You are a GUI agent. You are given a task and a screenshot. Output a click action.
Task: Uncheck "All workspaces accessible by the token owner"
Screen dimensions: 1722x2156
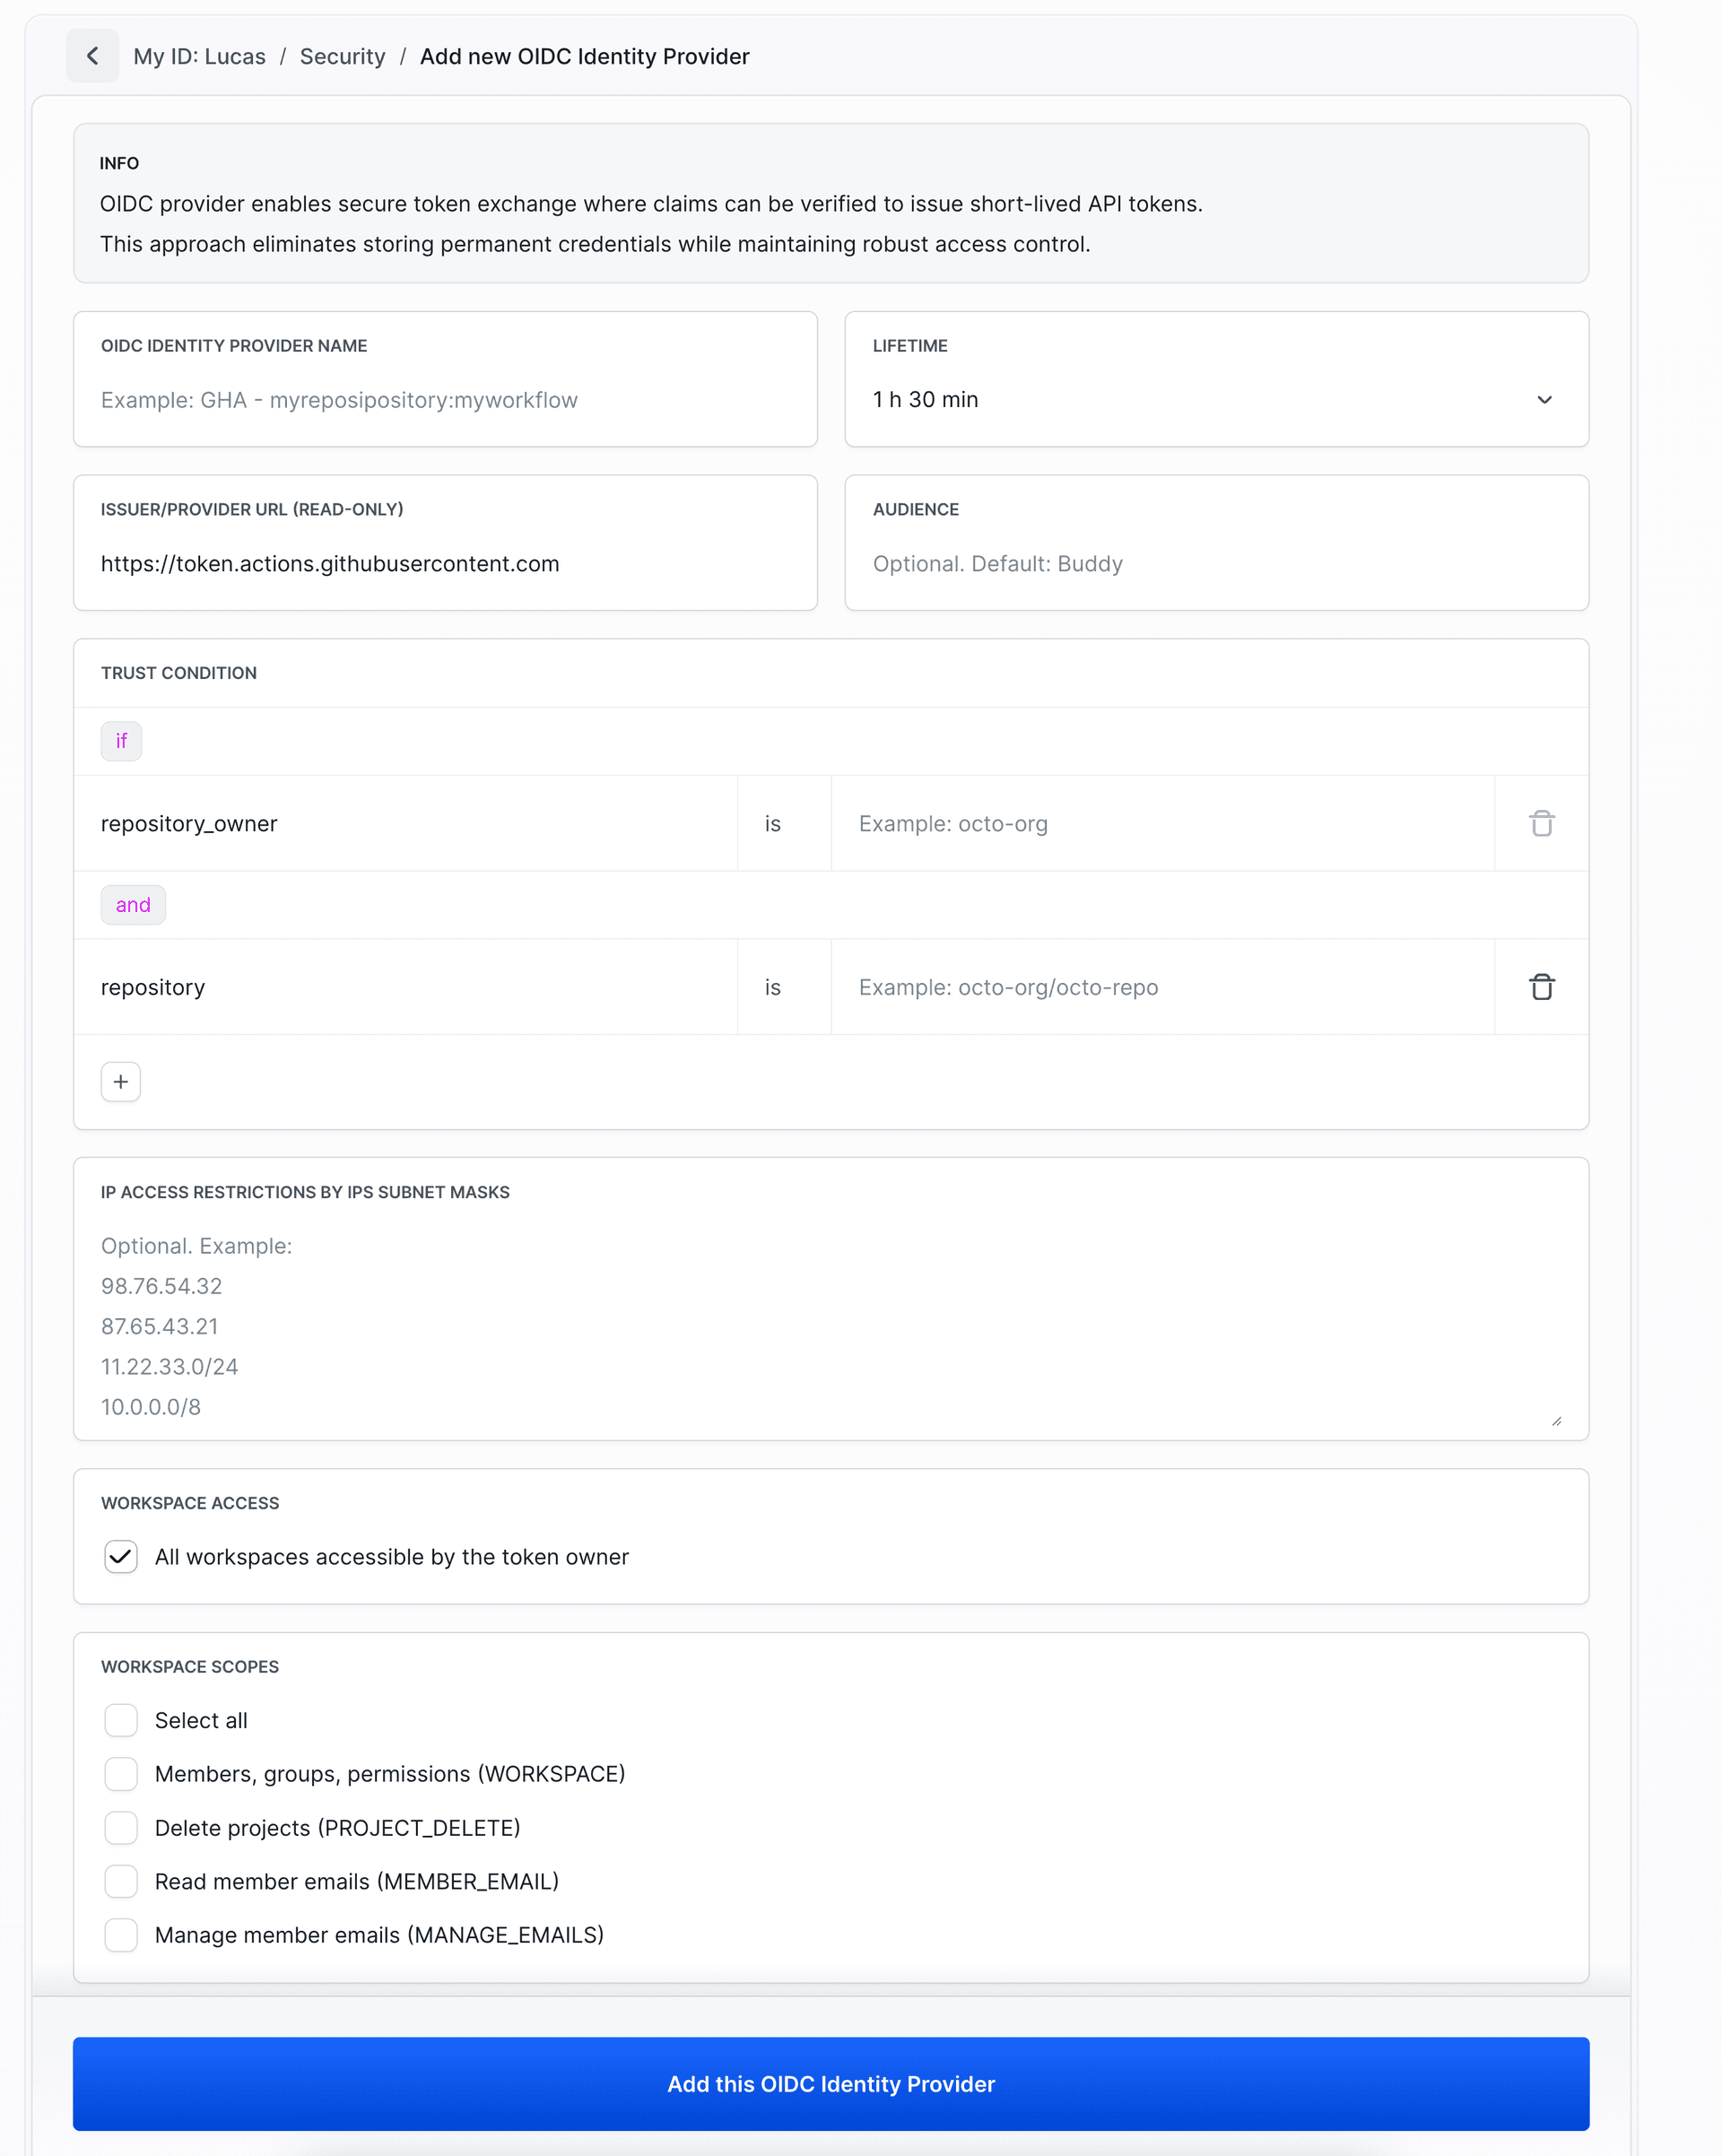(x=121, y=1557)
